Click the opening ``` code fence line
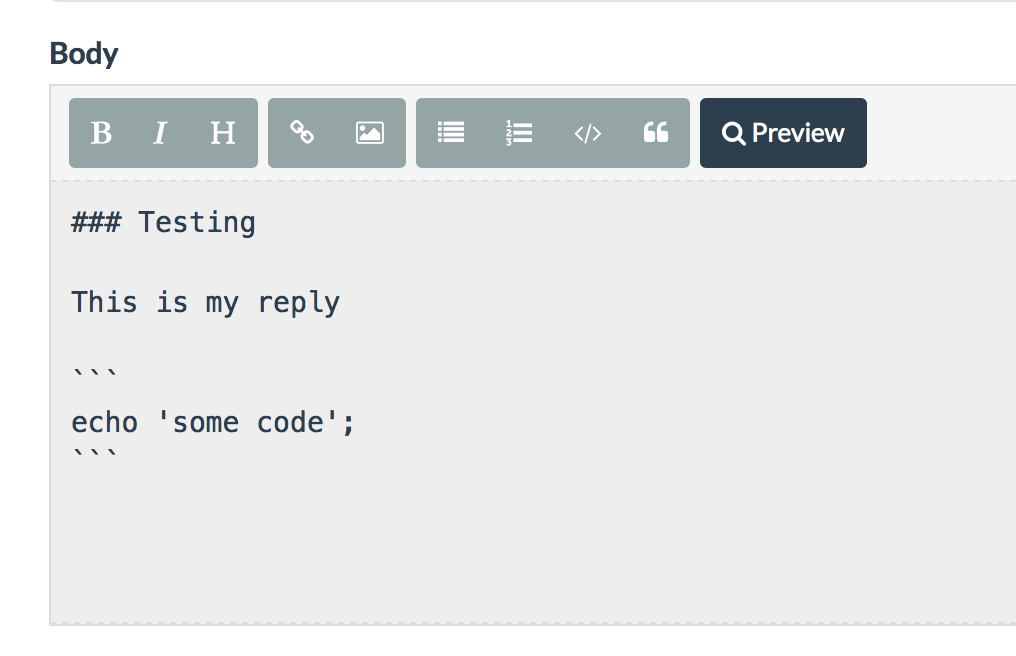 pos(95,375)
